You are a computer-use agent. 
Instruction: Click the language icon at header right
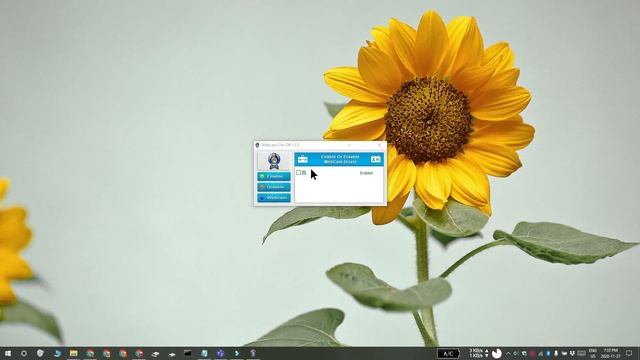tap(375, 159)
